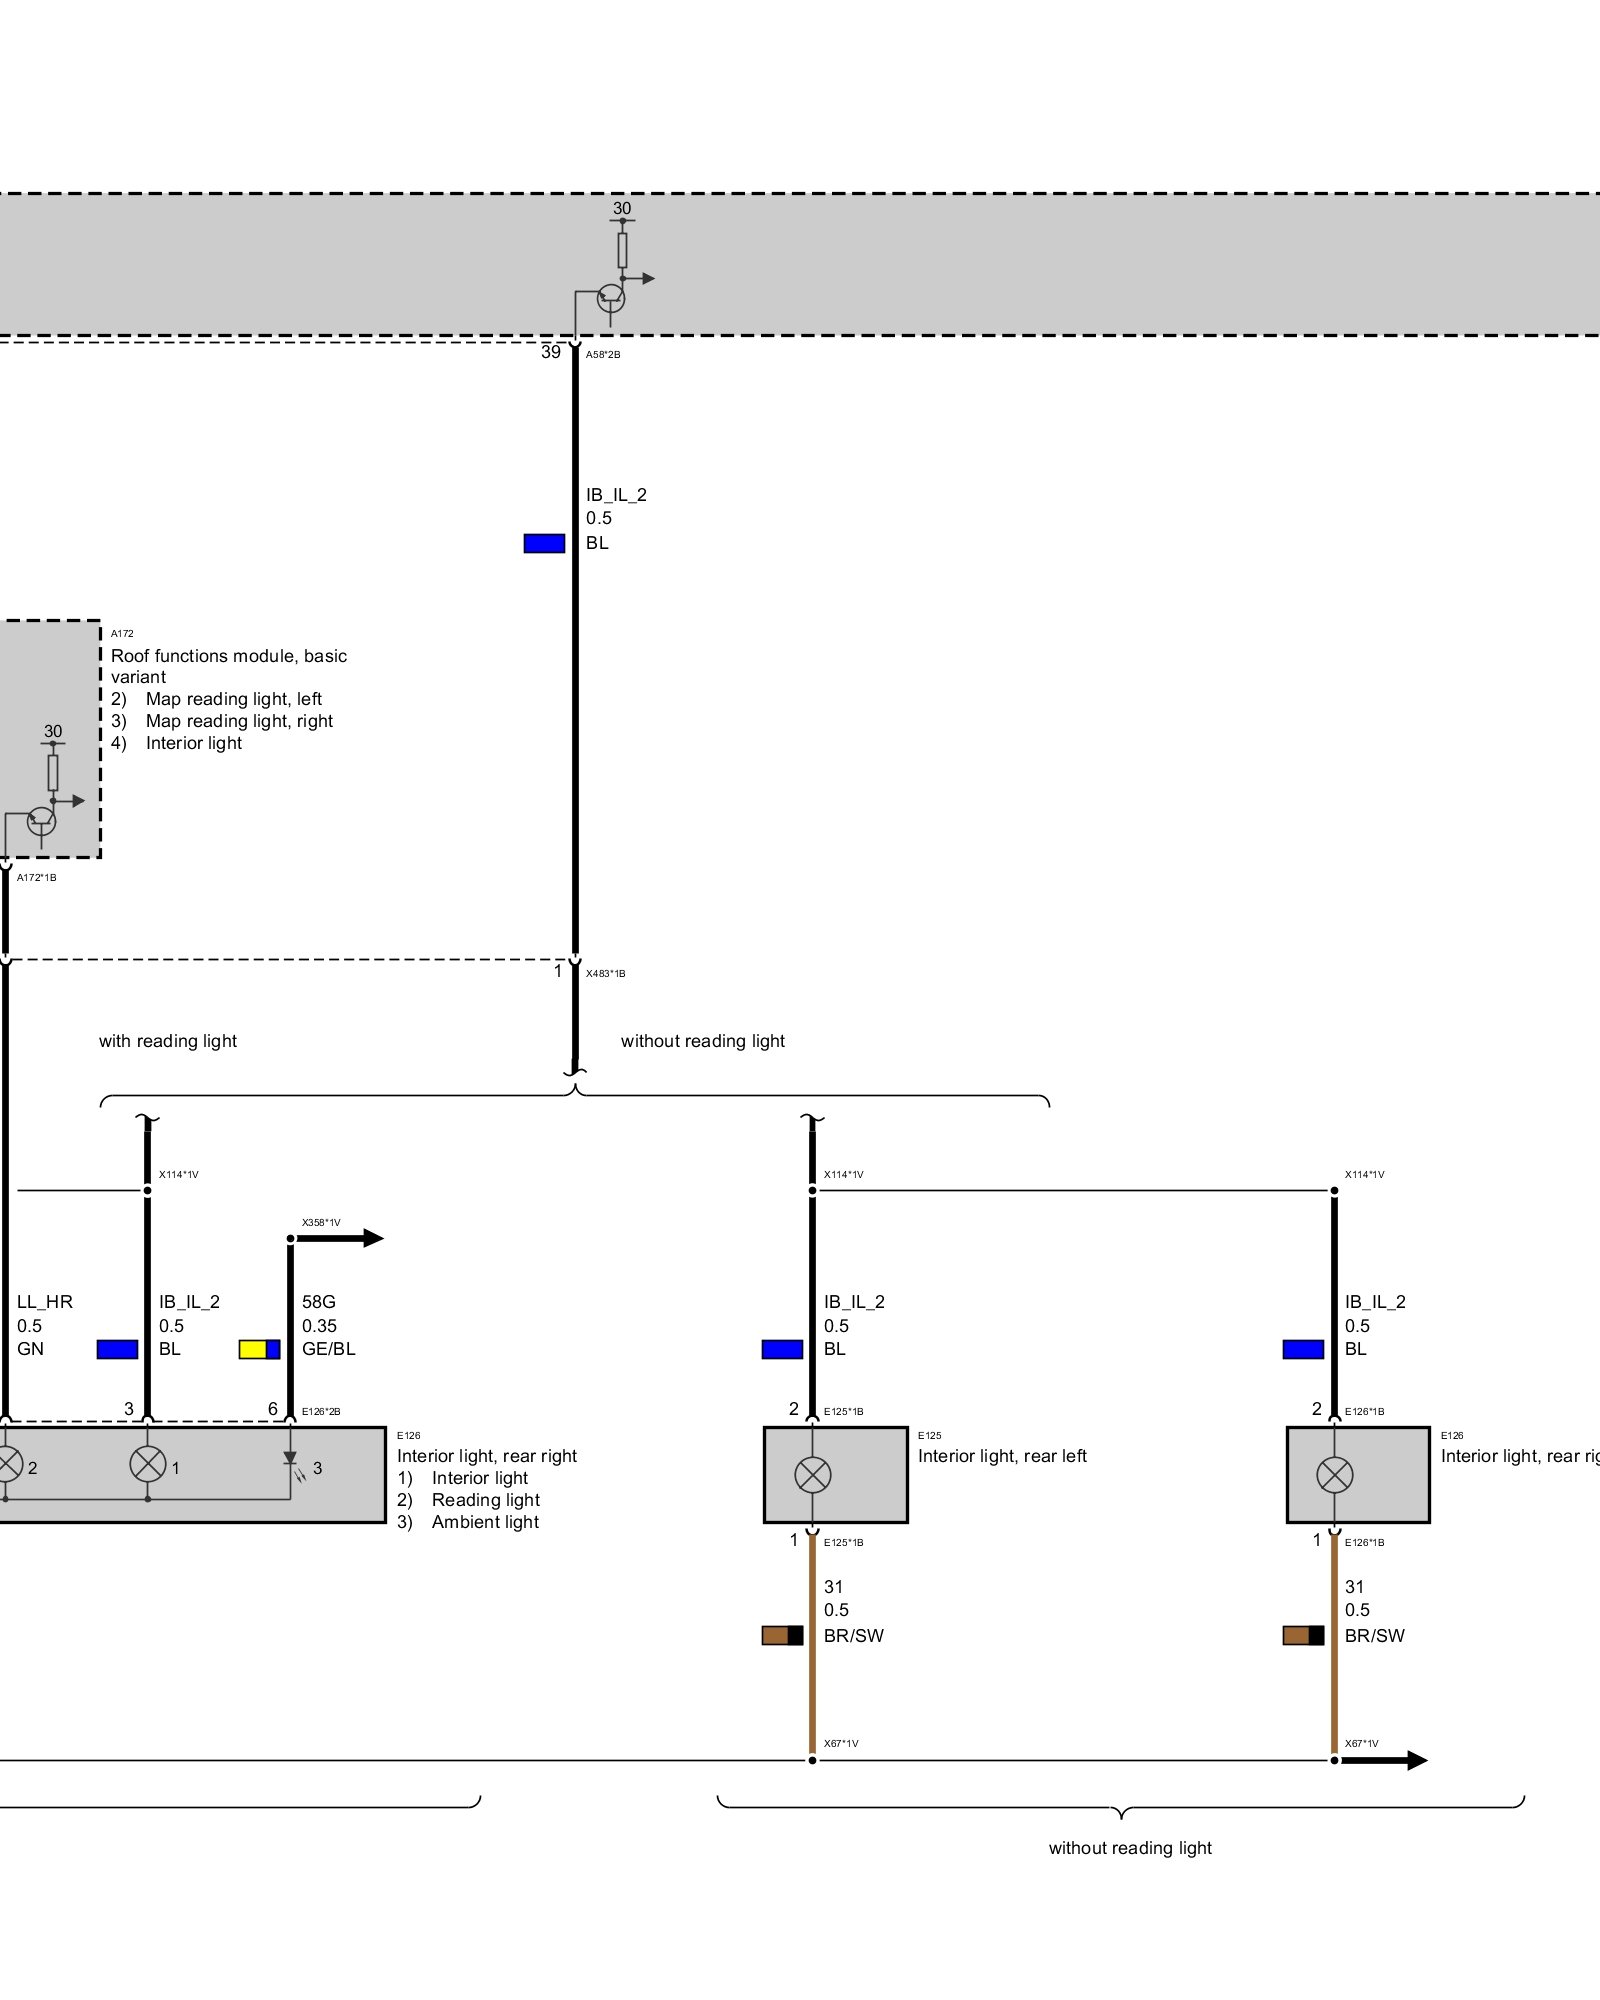The height and width of the screenshot is (2000, 1600).
Task: Click the transistor symbol above pin 39
Action: pyautogui.click(x=610, y=298)
